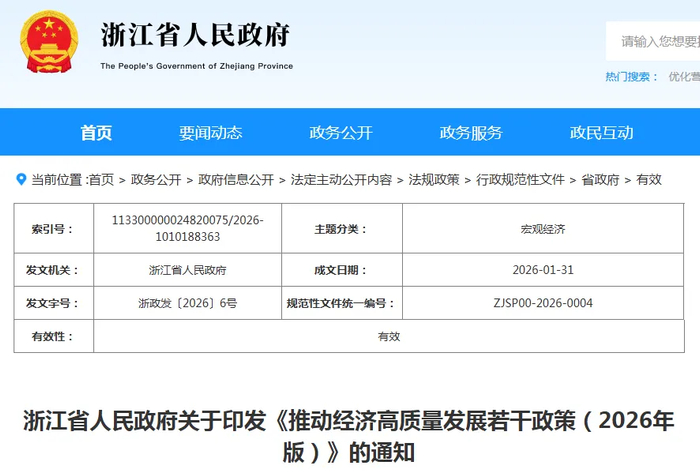Click the 发文机关 label cell
The image size is (700, 473).
[x=54, y=270]
